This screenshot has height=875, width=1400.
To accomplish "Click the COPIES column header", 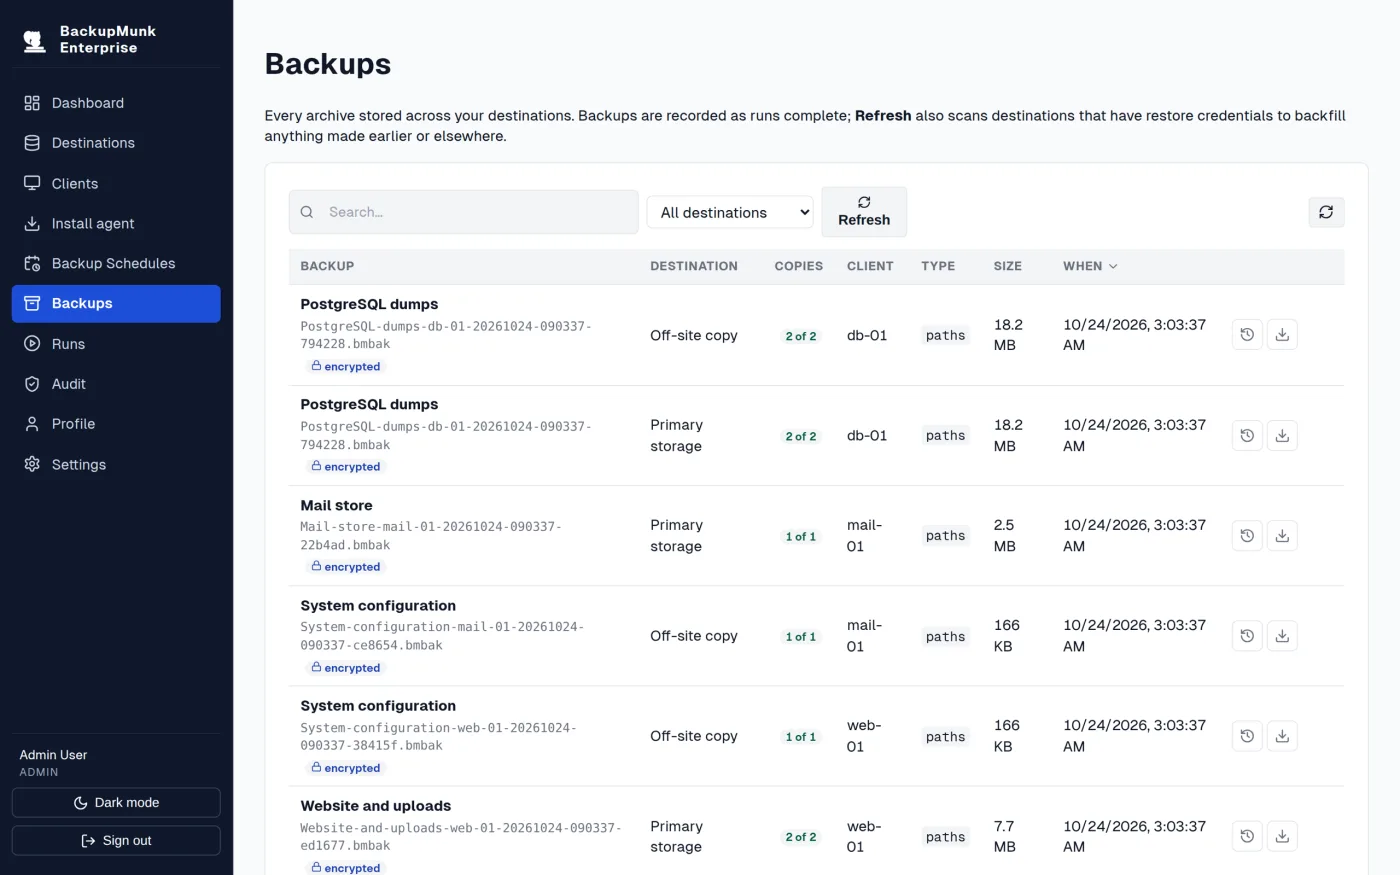I will (x=799, y=266).
